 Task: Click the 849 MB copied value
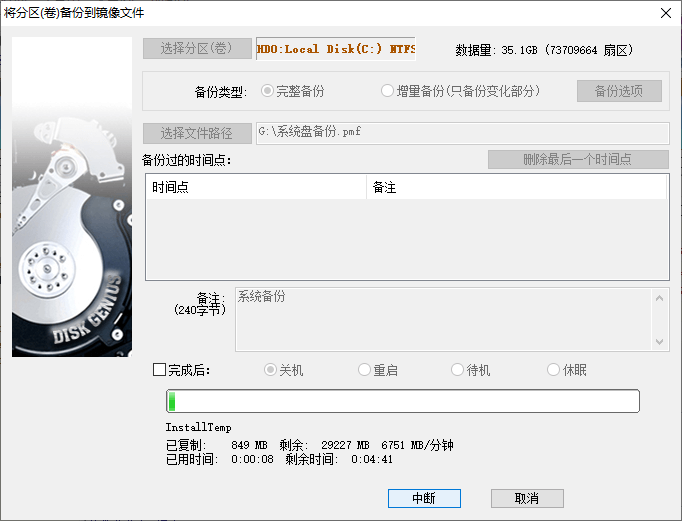coord(249,445)
